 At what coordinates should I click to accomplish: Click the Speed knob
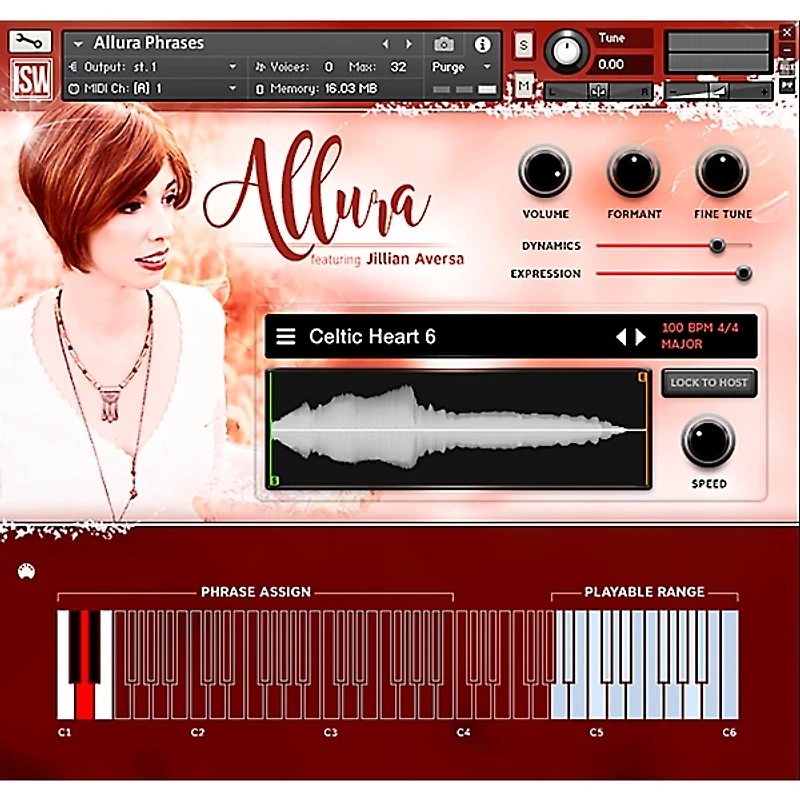(708, 442)
